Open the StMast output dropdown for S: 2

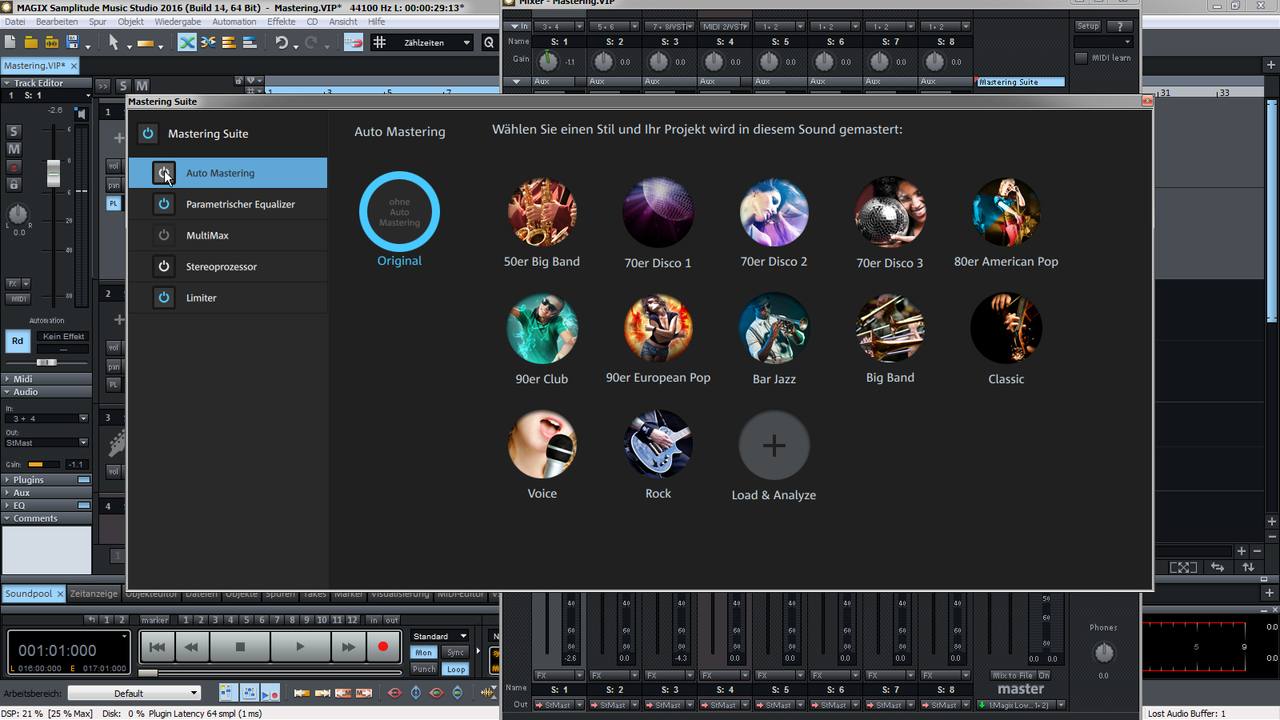pyautogui.click(x=615, y=705)
